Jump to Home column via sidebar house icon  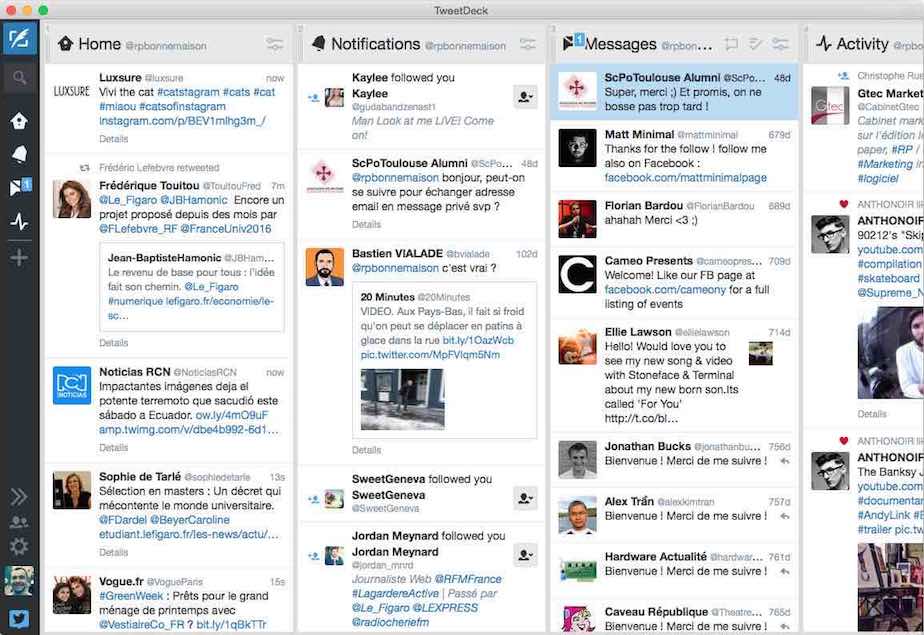pos(19,121)
